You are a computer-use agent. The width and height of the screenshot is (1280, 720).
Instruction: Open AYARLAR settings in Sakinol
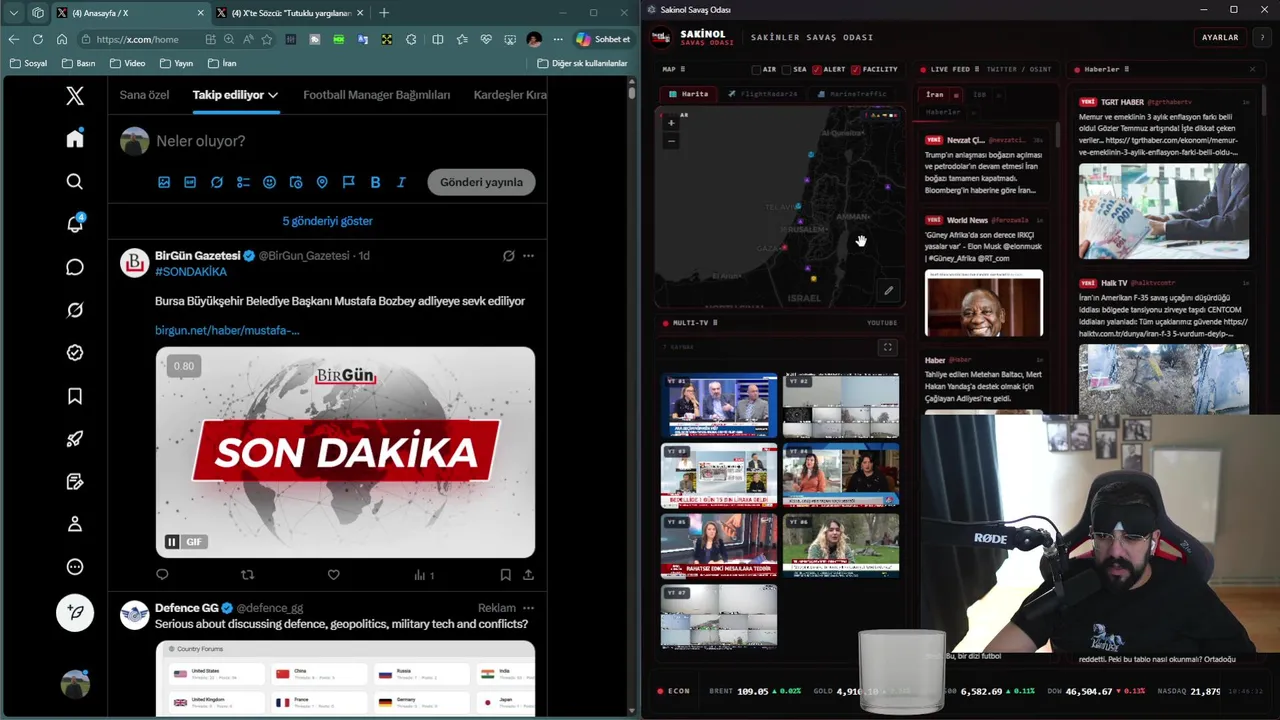[x=1220, y=37]
